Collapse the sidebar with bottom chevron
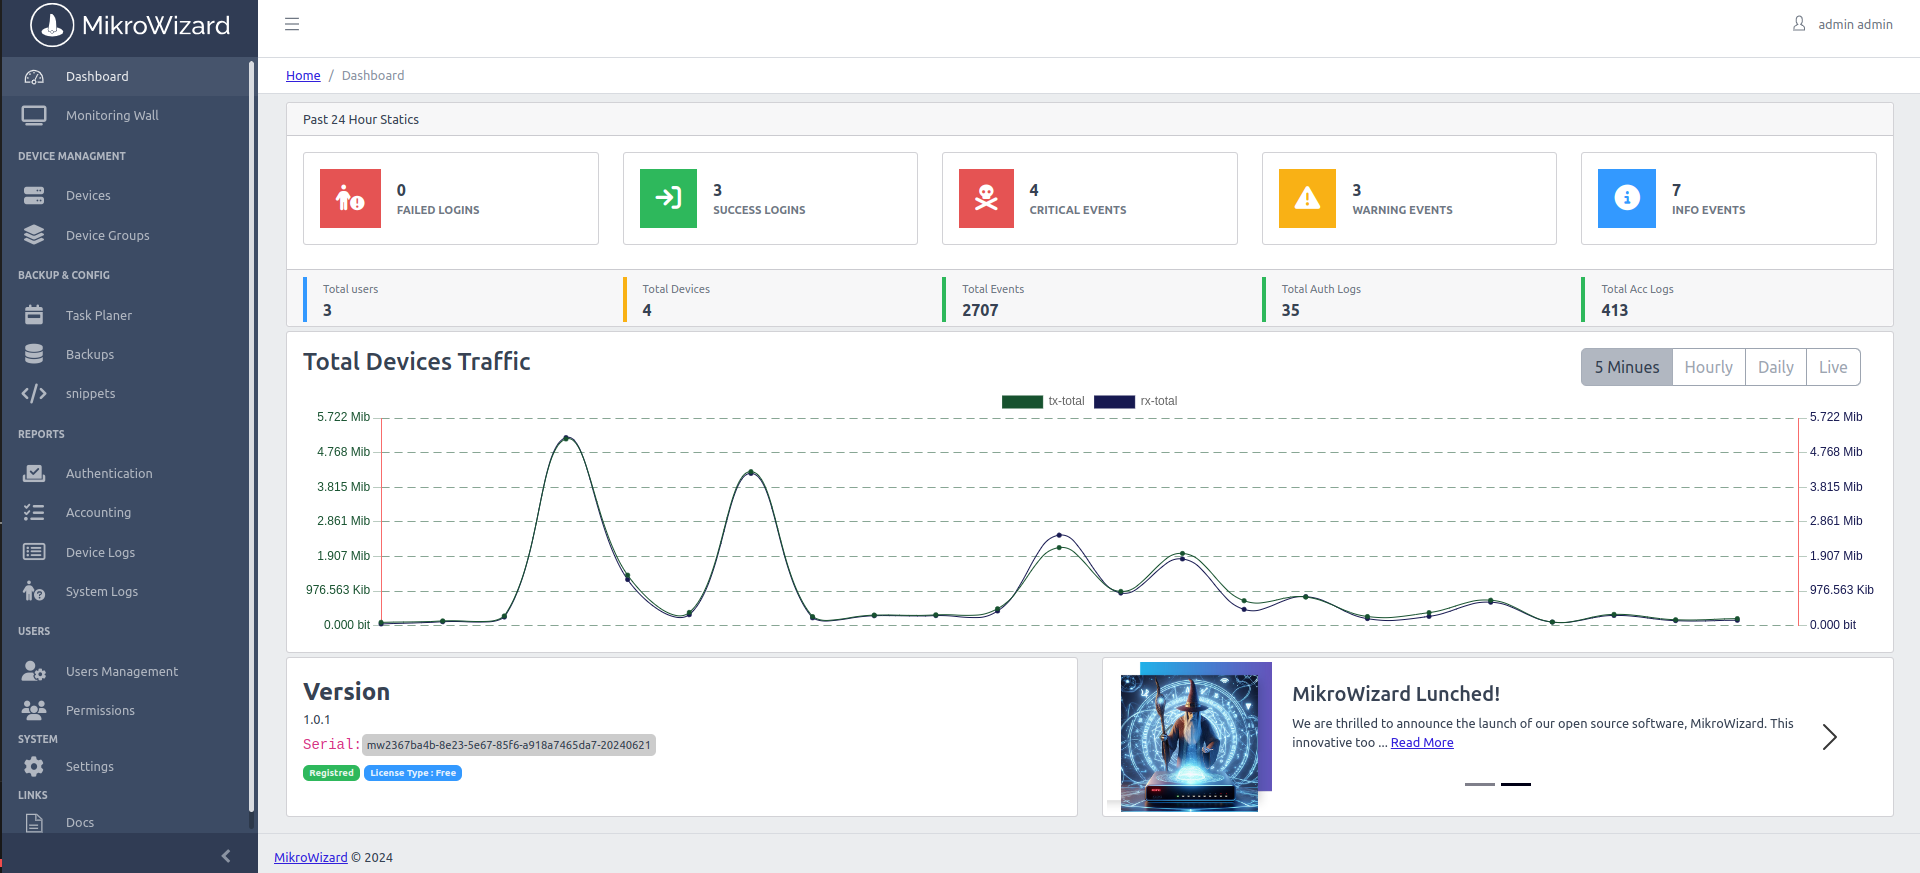Screen dimensions: 1920x873 pyautogui.click(x=226, y=856)
